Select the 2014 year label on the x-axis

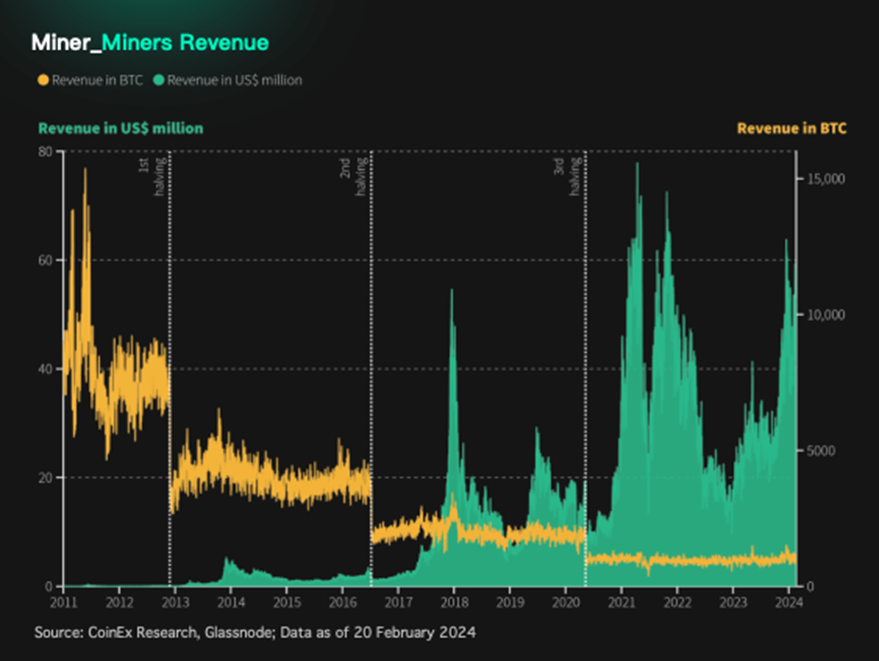(230, 603)
